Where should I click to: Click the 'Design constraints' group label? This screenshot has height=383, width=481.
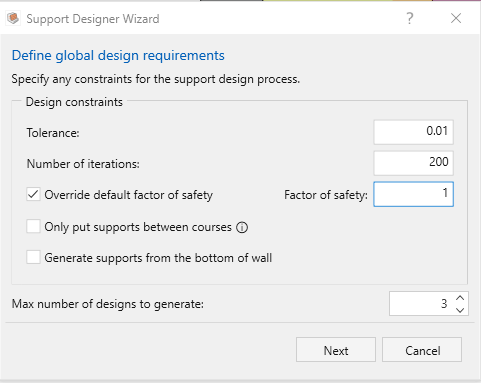click(74, 102)
